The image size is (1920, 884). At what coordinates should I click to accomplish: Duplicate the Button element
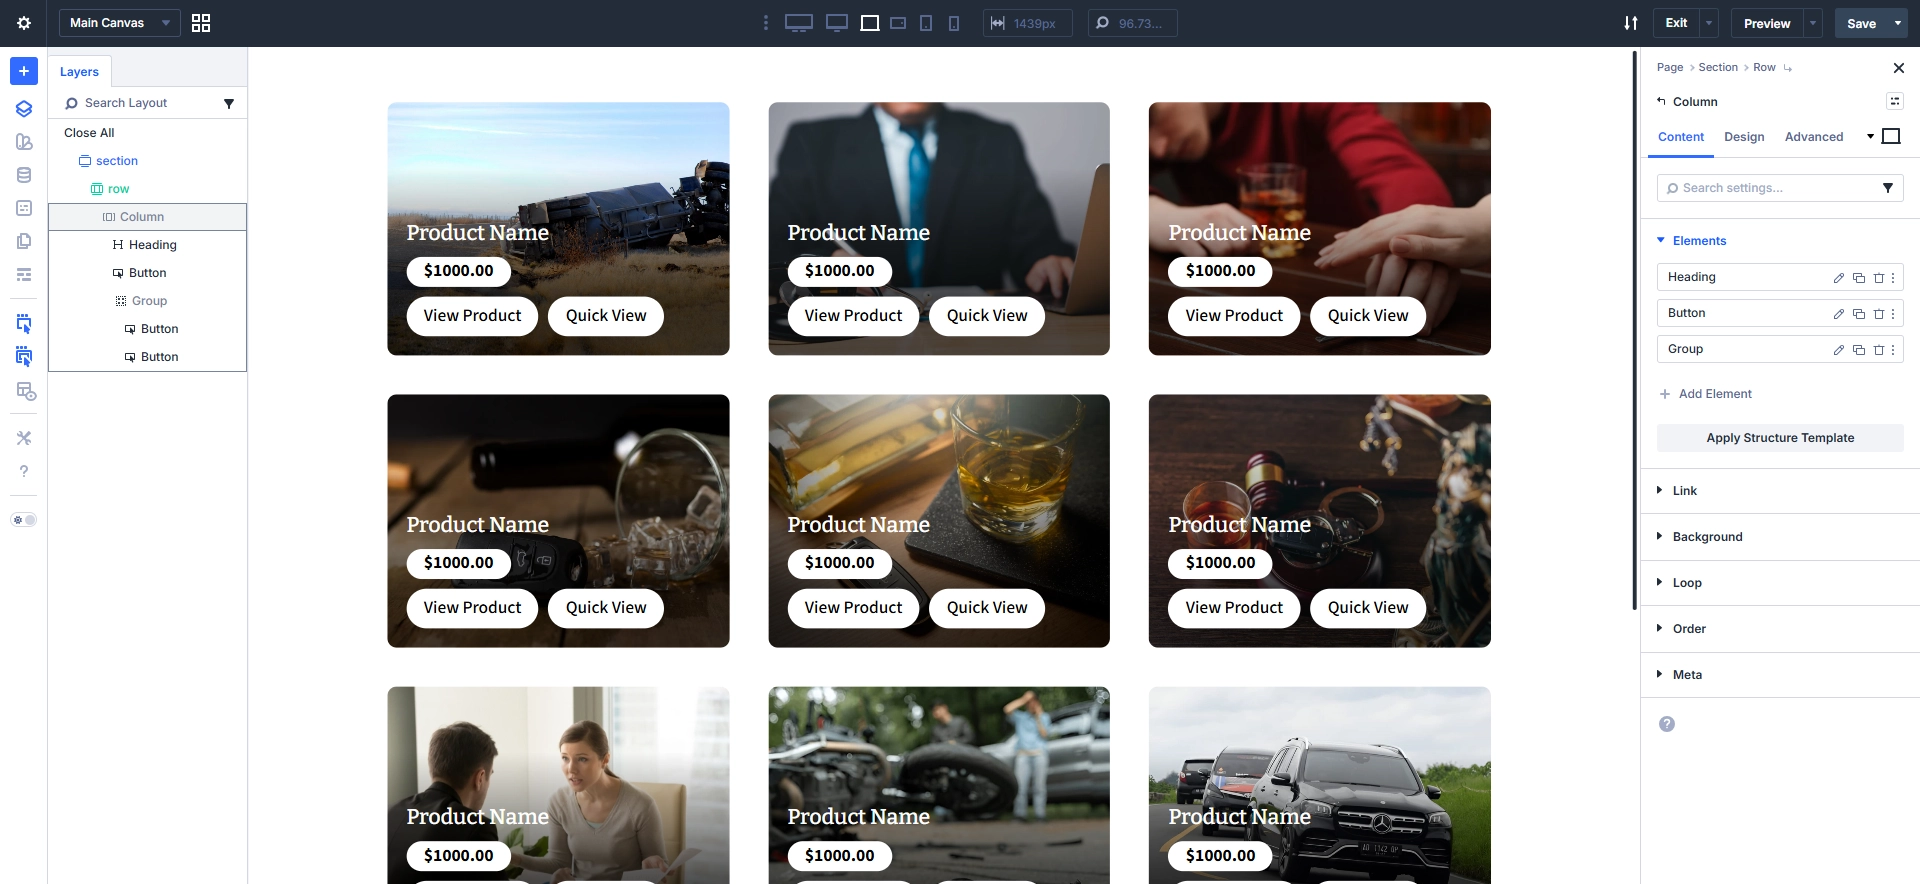click(1859, 314)
